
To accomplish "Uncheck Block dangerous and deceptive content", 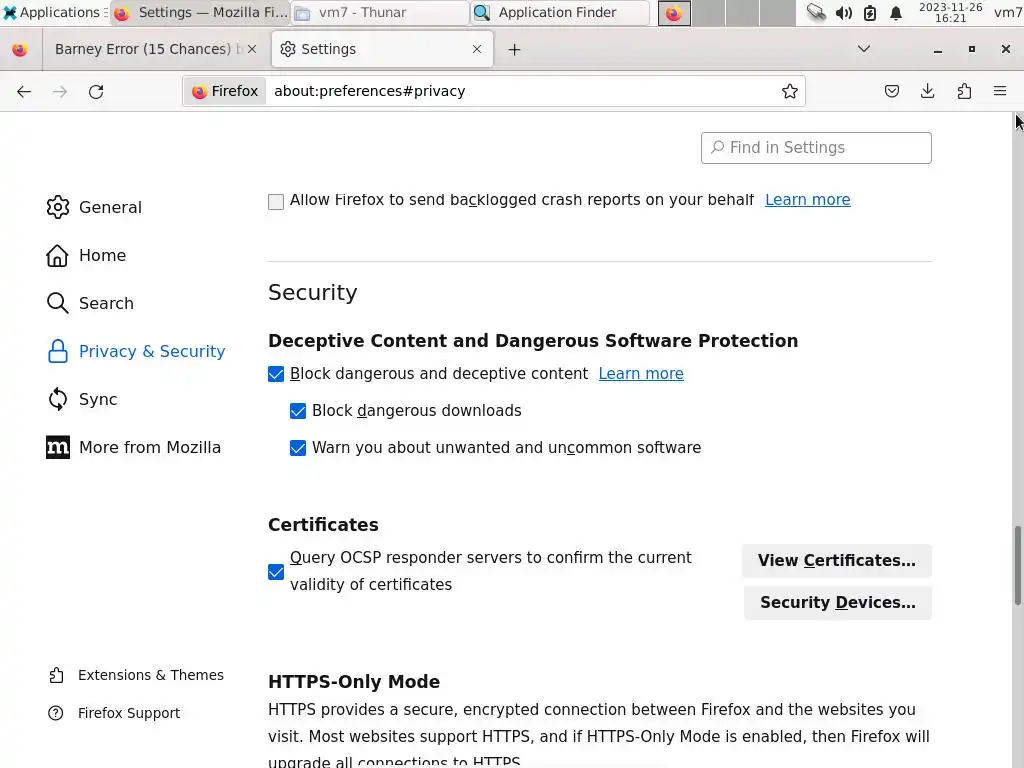I will [276, 374].
